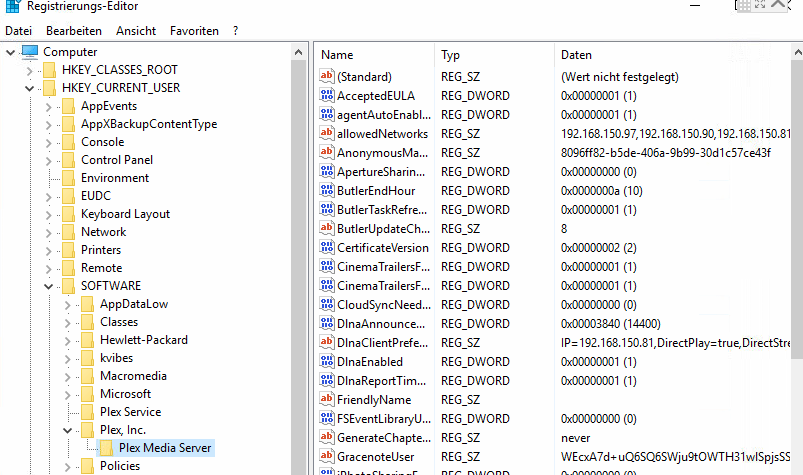803x475 pixels.
Task: Open the Ansicht menu
Action: coord(136,31)
